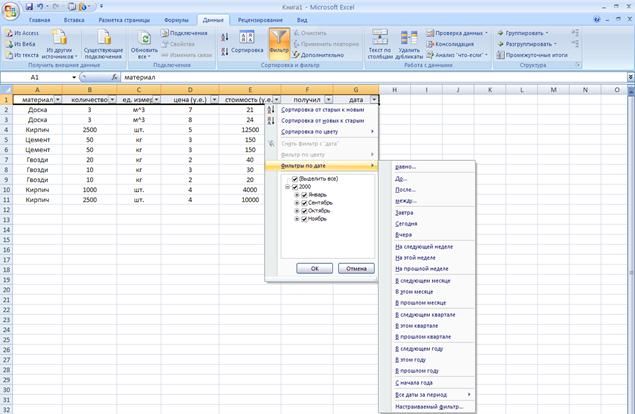Open Проверка данных
Viewport: 635px width, 414px height.
[457, 33]
